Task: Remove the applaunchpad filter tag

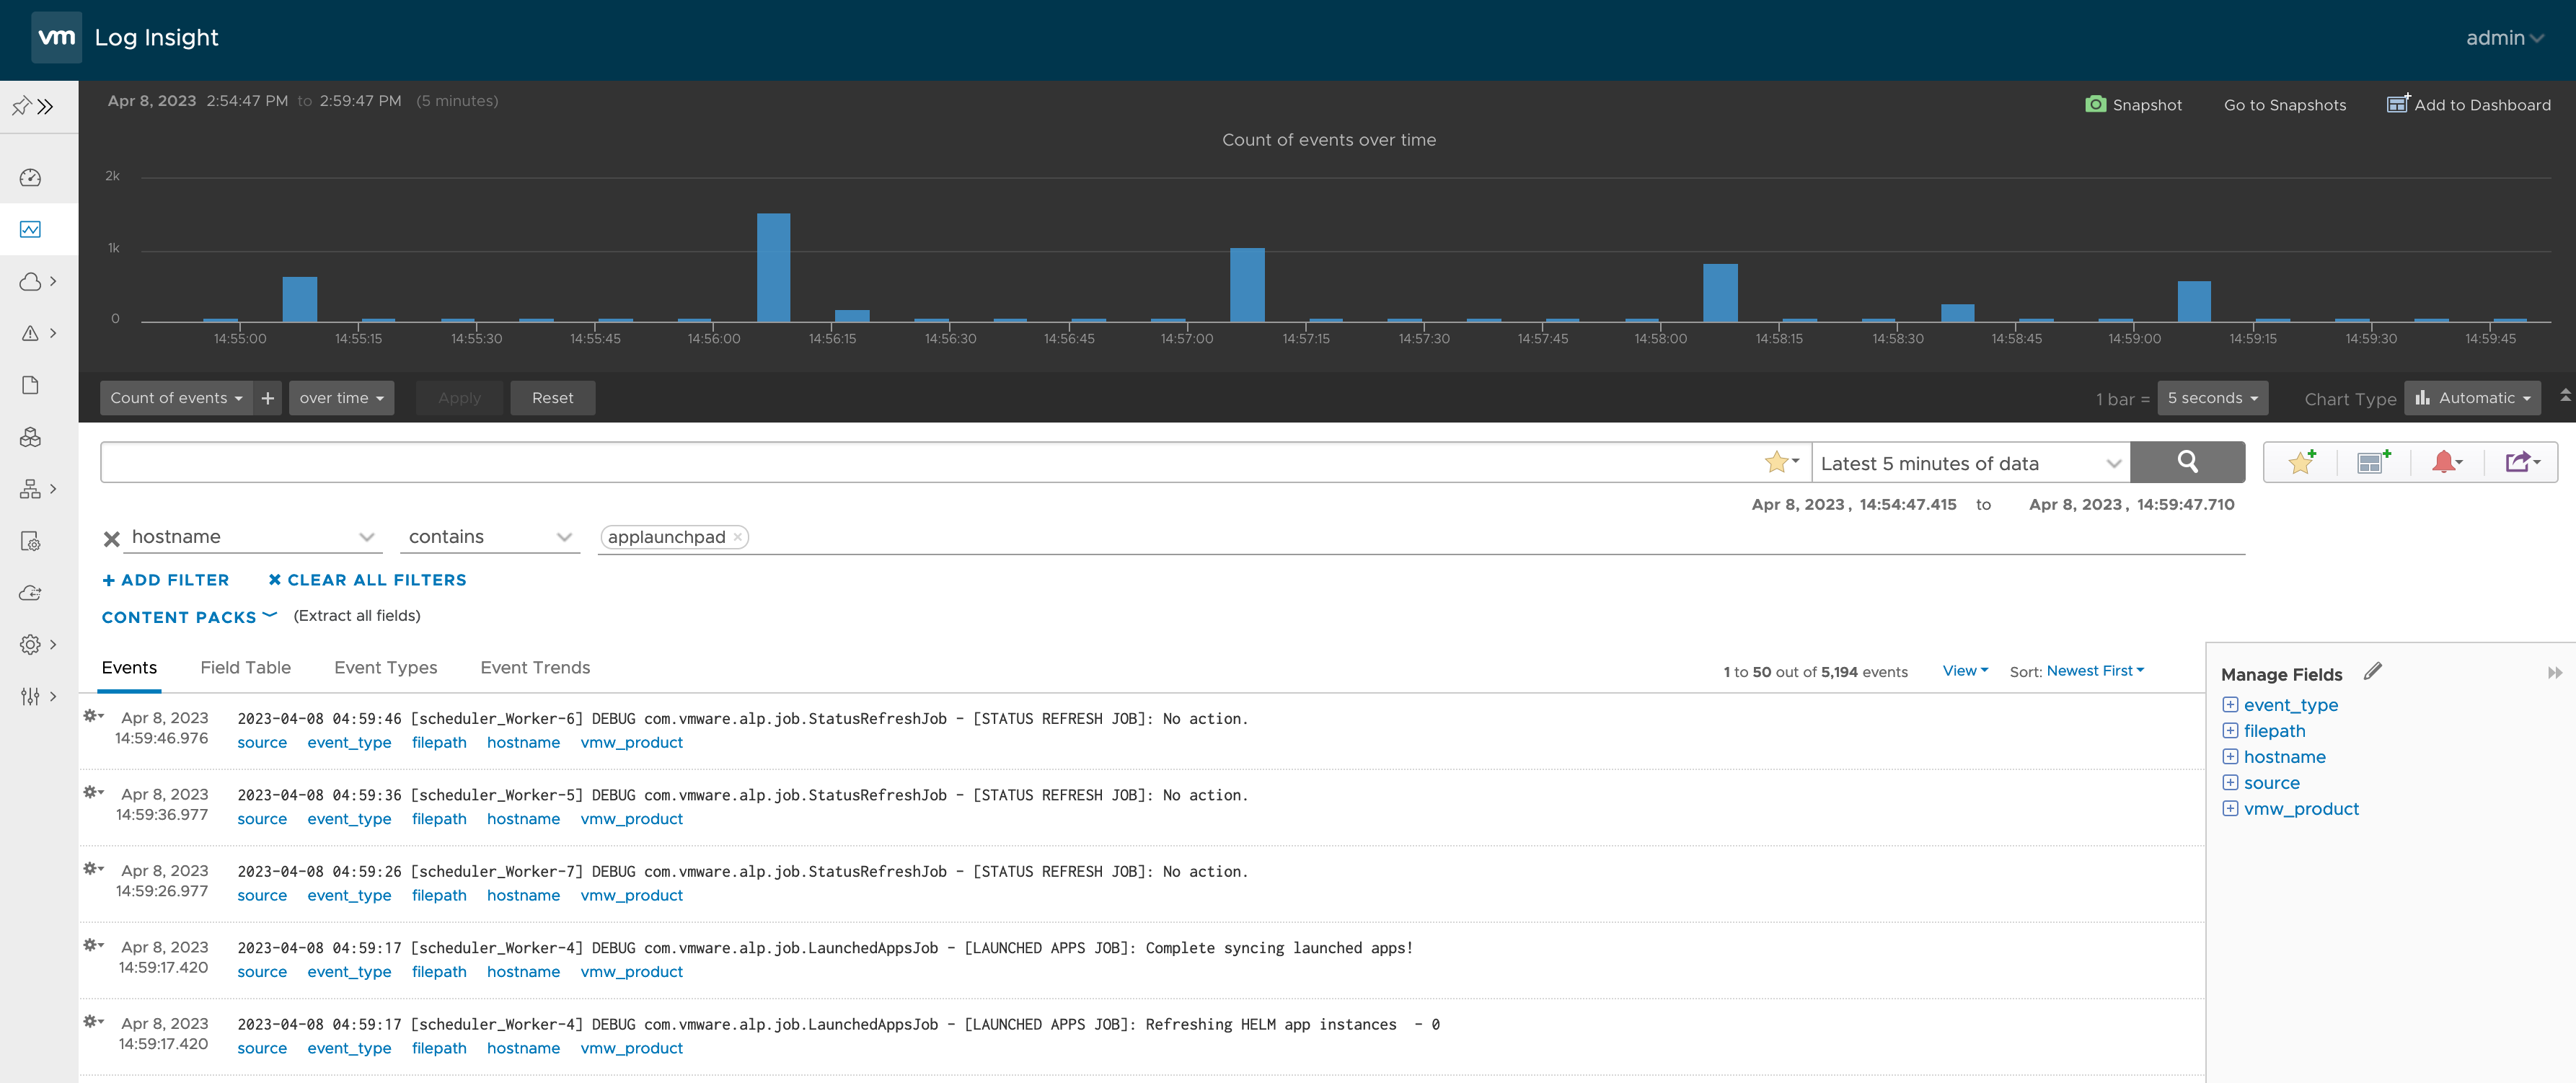Action: coord(737,537)
